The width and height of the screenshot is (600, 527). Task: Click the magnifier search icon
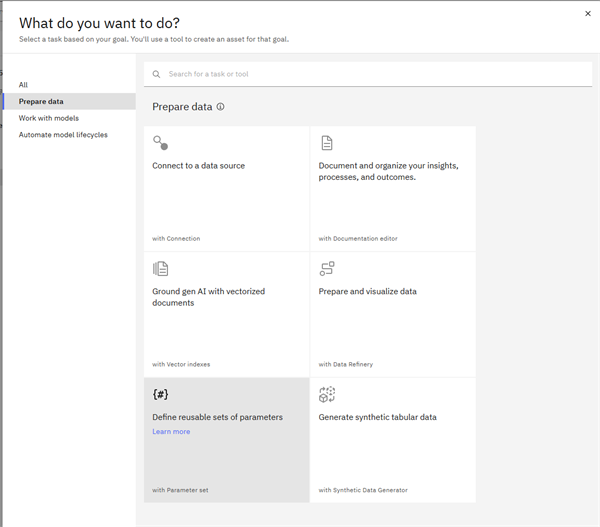coord(156,74)
